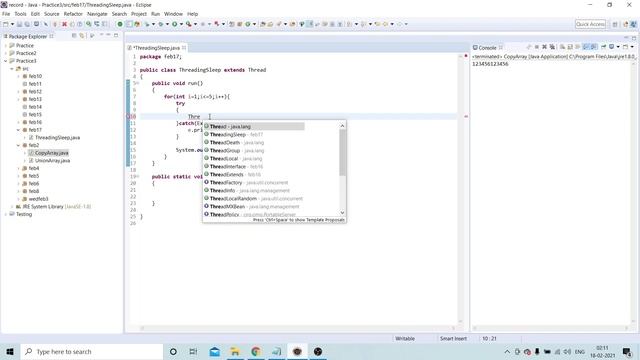Open the New wizard dropdown arrow

coord(12,24)
